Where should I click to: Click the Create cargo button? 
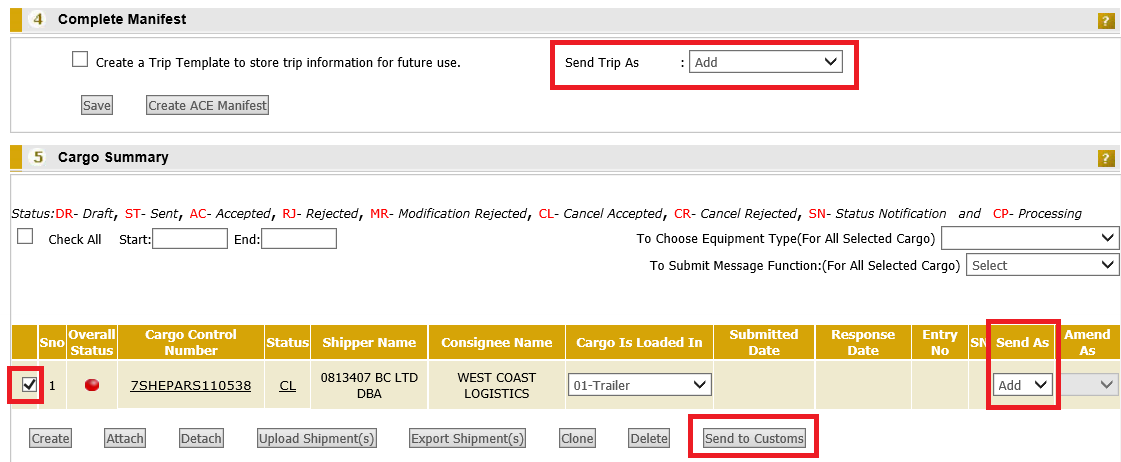50,438
